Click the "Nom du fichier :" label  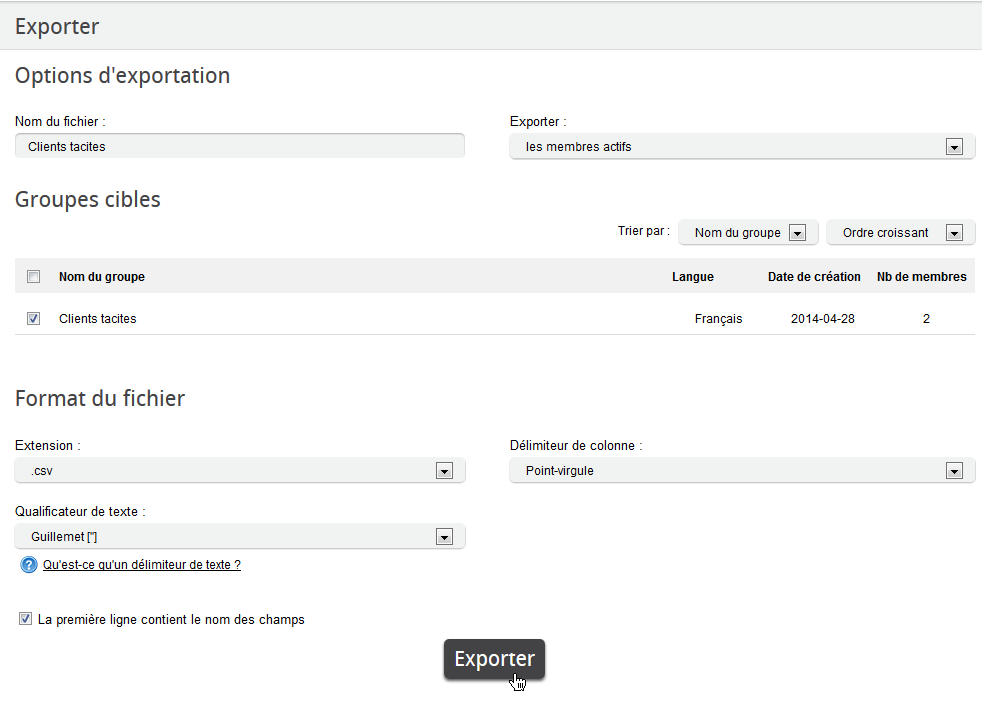click(60, 122)
